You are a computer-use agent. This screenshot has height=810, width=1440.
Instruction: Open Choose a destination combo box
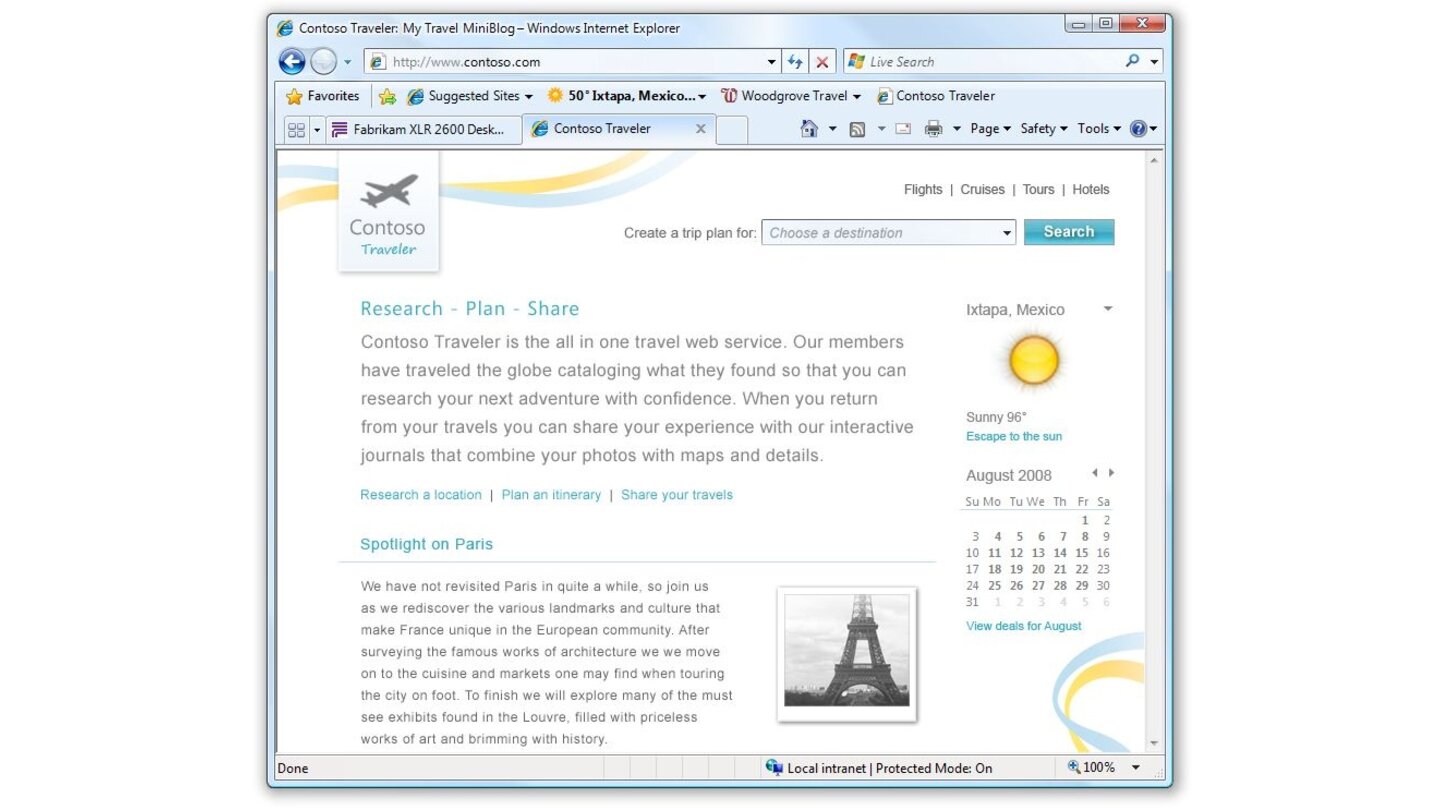(889, 233)
